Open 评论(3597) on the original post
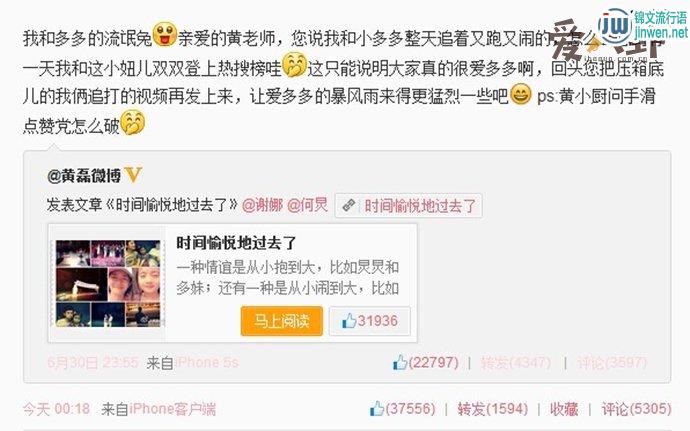Image resolution: width=690 pixels, height=431 pixels. coord(612,363)
